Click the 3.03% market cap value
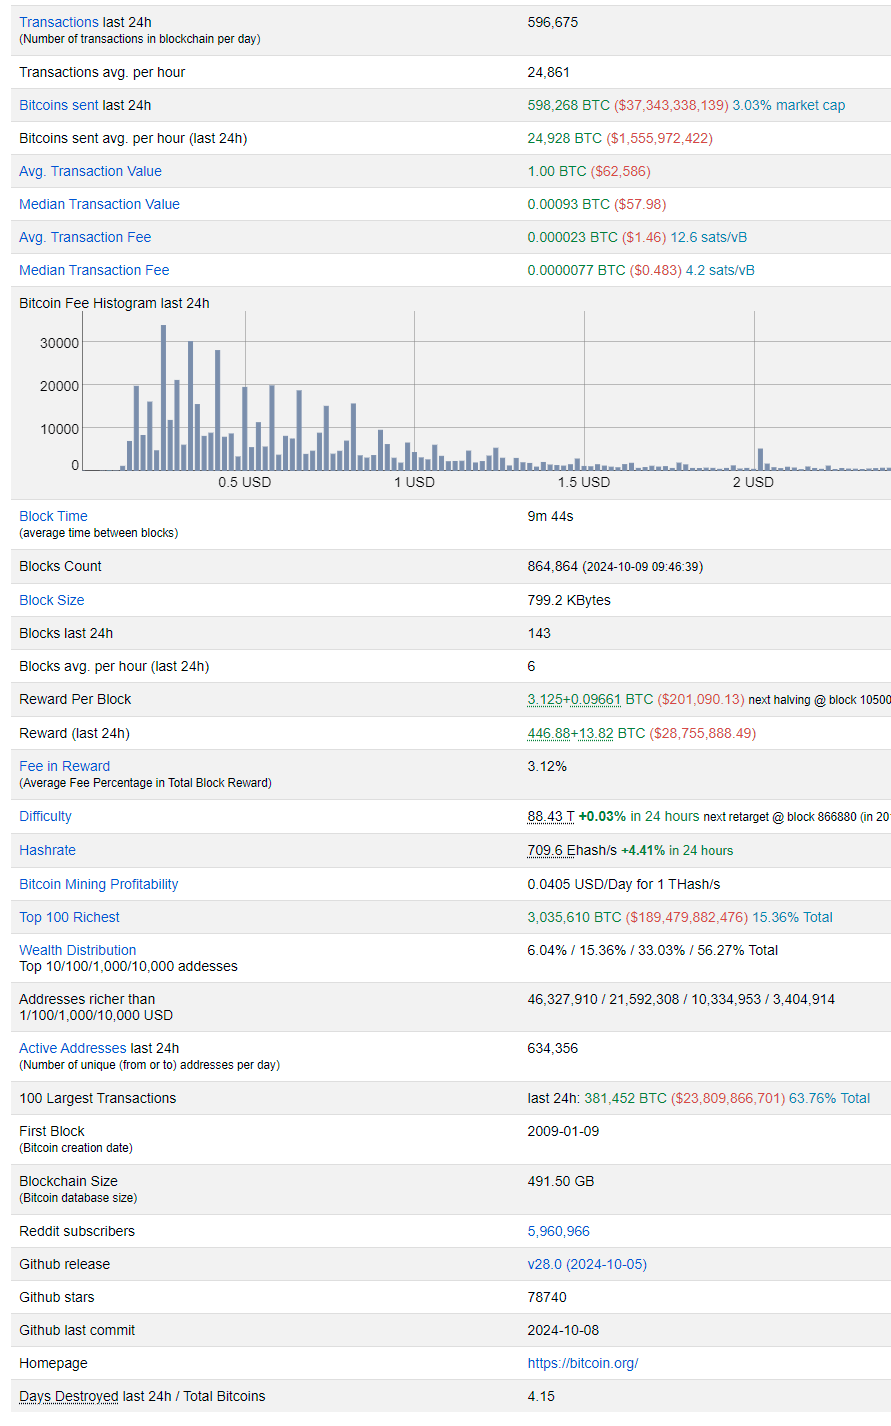This screenshot has width=891, height=1426. 788,105
